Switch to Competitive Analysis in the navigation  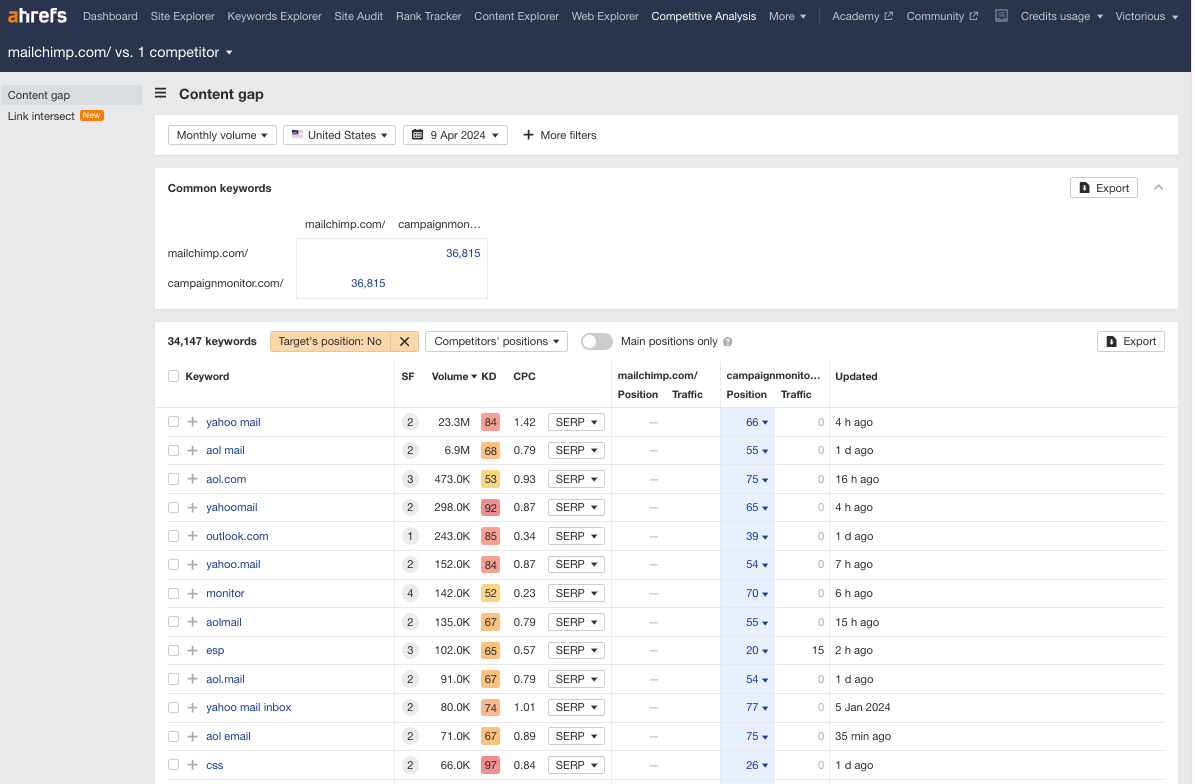point(703,16)
